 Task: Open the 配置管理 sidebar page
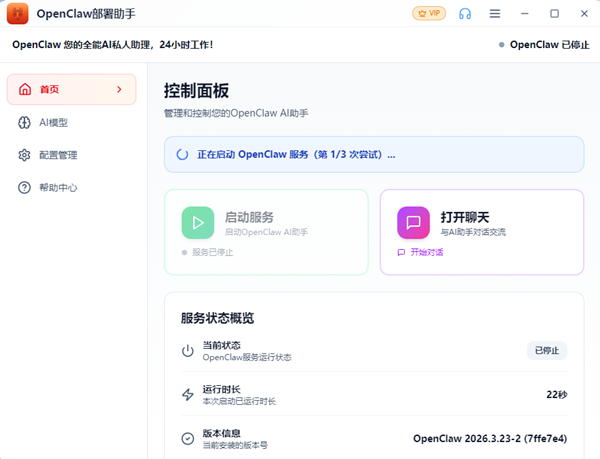pyautogui.click(x=72, y=155)
